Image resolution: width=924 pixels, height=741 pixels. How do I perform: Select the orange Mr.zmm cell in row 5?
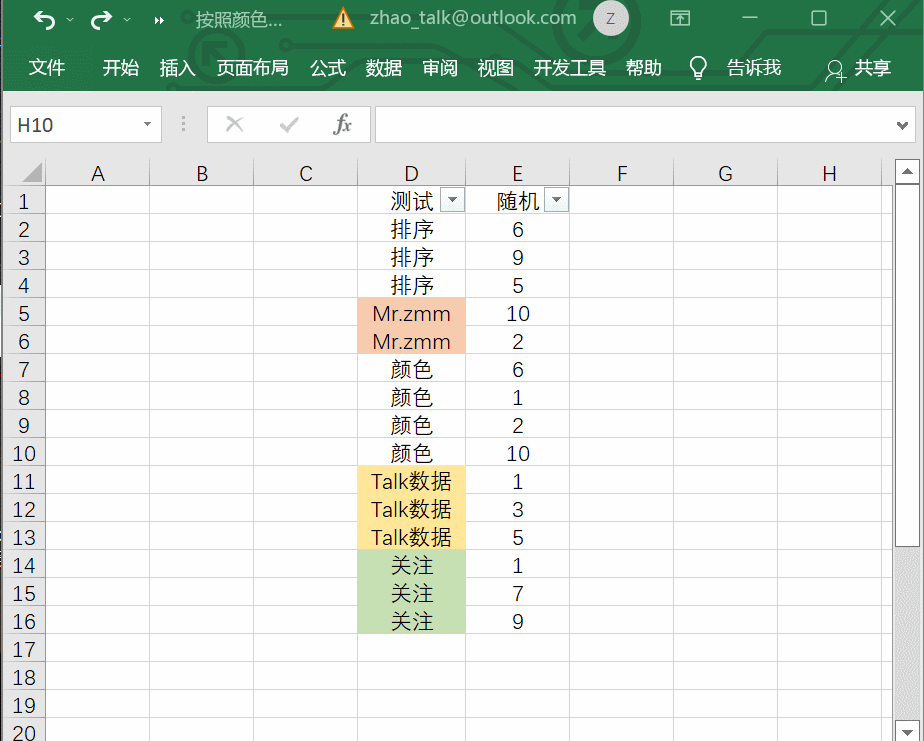click(411, 313)
